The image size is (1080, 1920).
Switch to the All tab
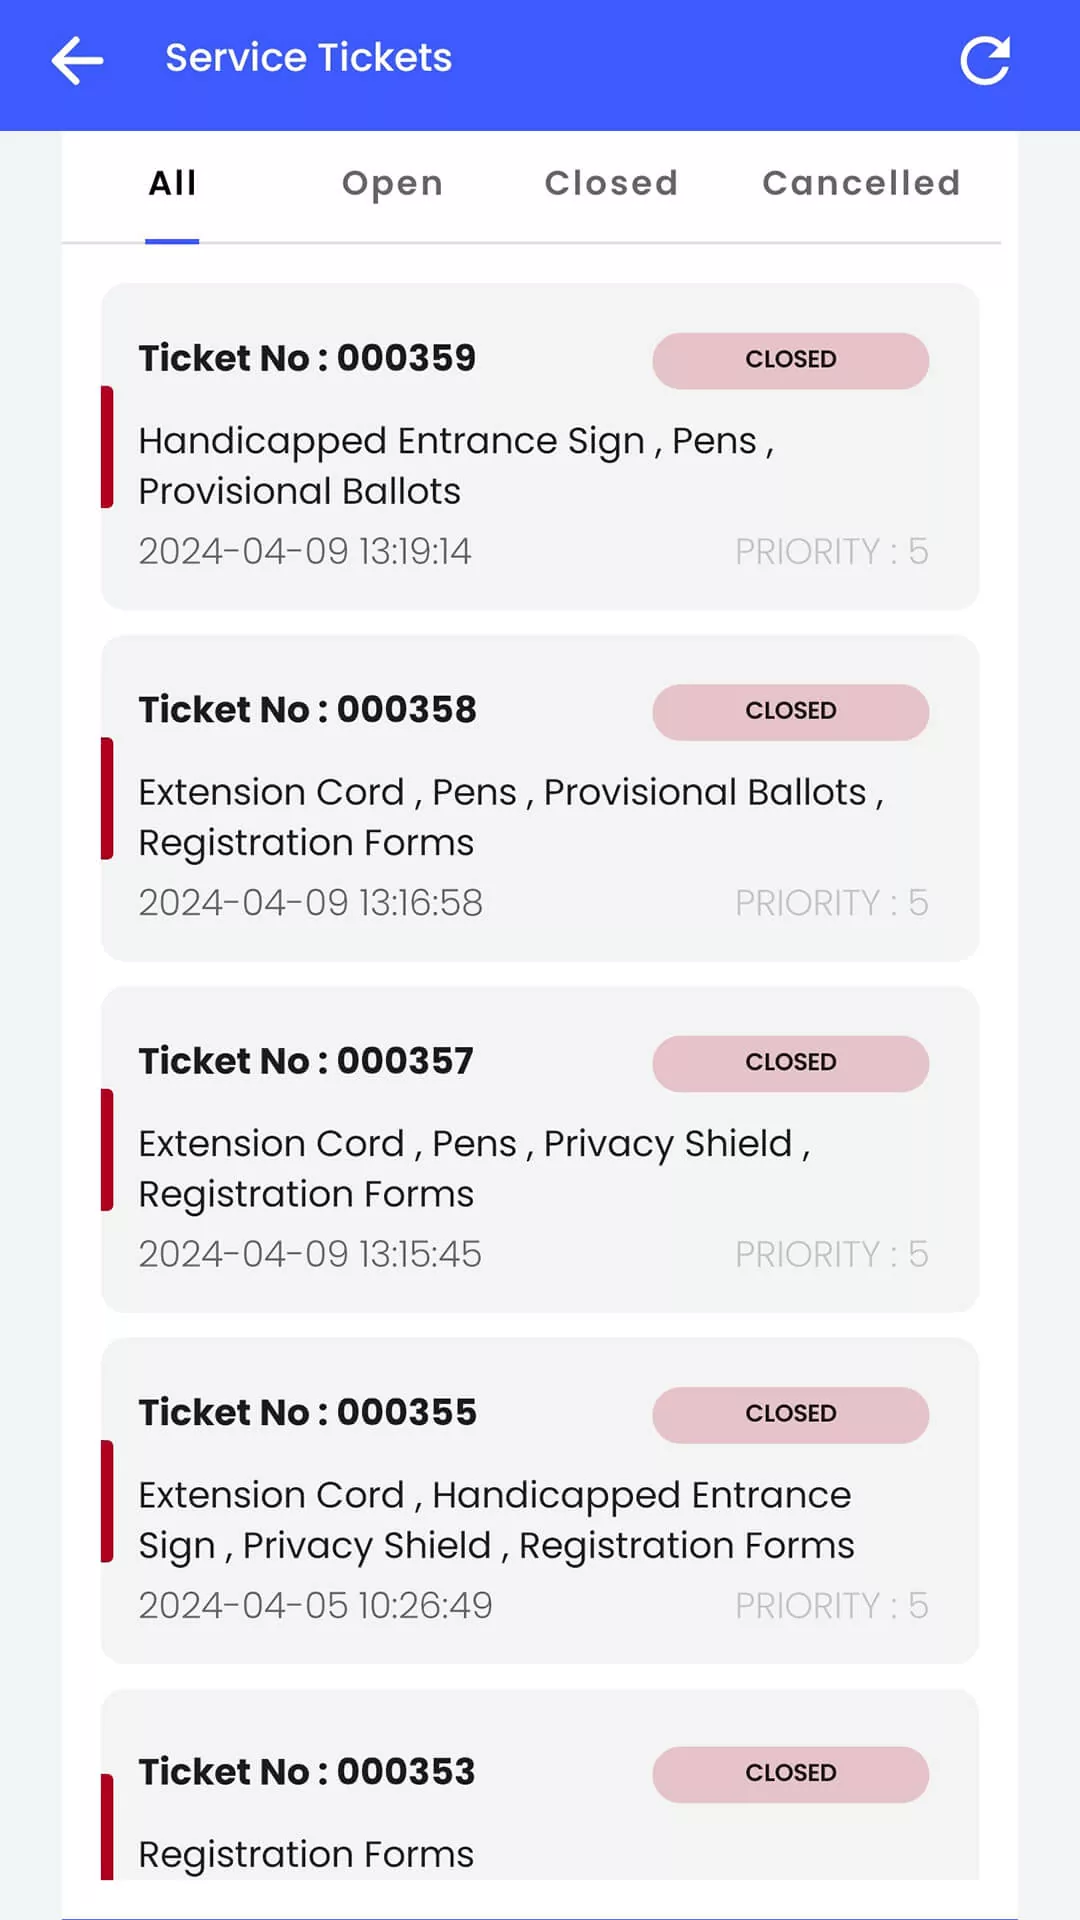pos(172,184)
